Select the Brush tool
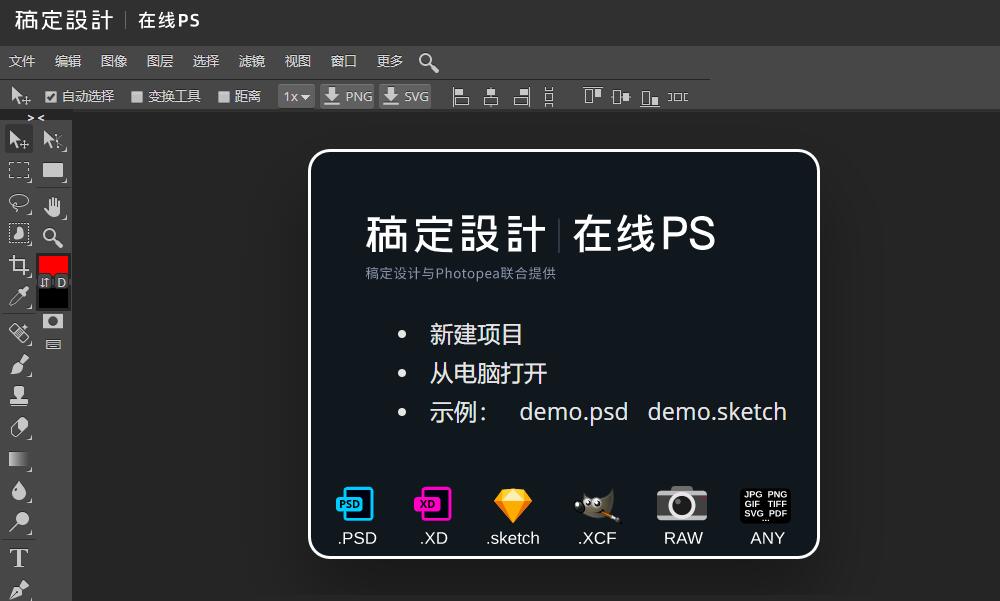The width and height of the screenshot is (1000, 601). coord(18,365)
